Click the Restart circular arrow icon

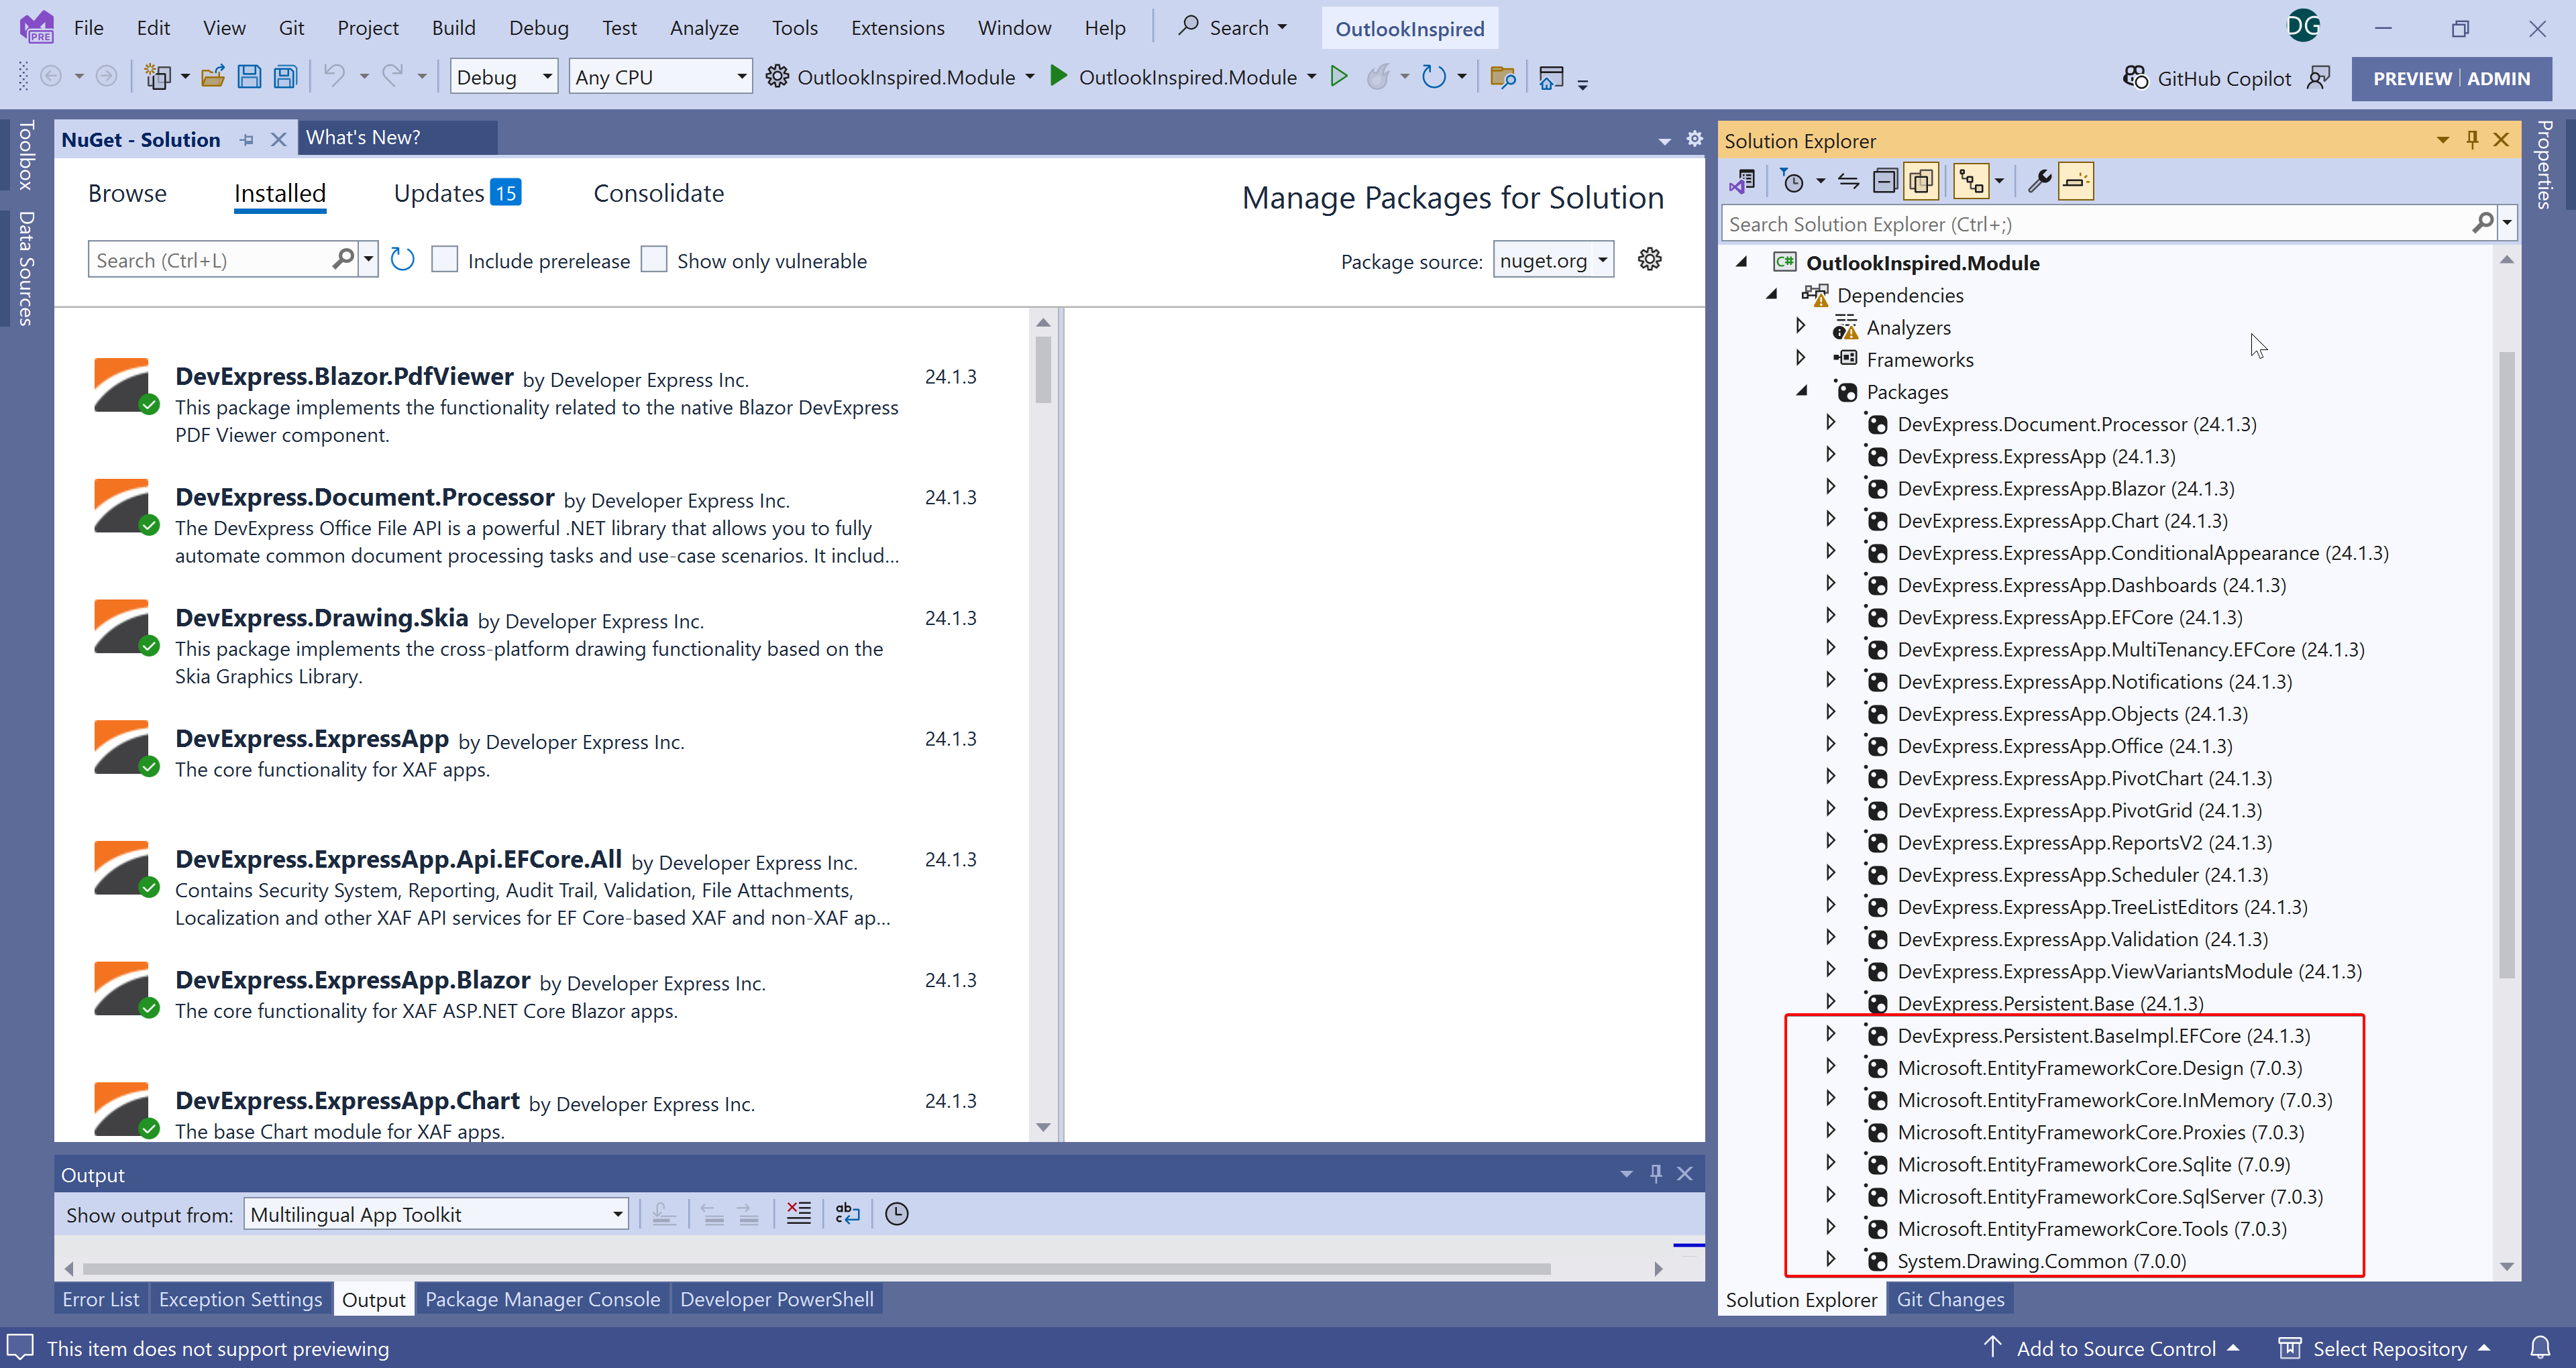pyautogui.click(x=1434, y=77)
